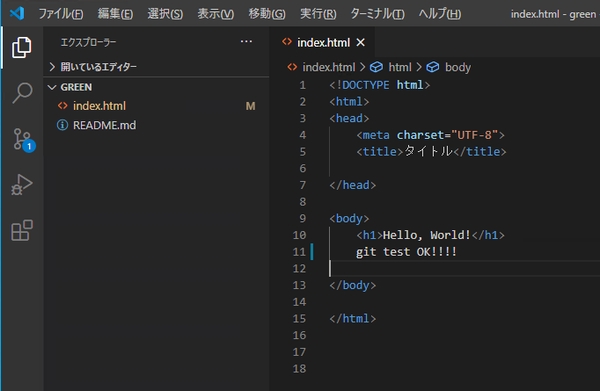This screenshot has width=600, height=391.
Task: Click the body symbol icon in breadcrumb
Action: coord(433,67)
